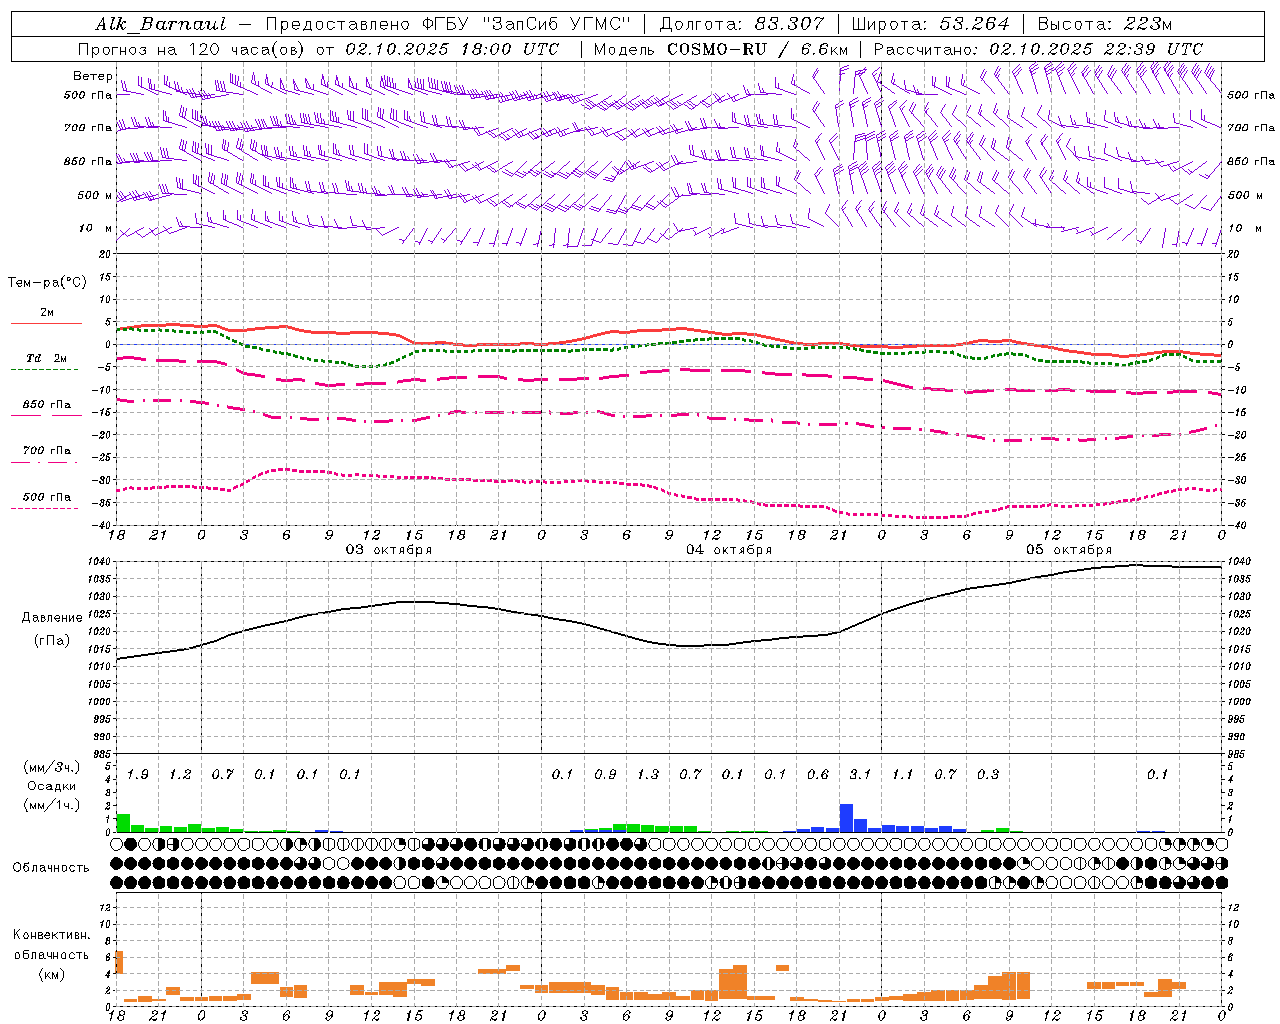The height and width of the screenshot is (1024, 1280).
Task: Click the '03 октября' date label
Action: (x=389, y=549)
